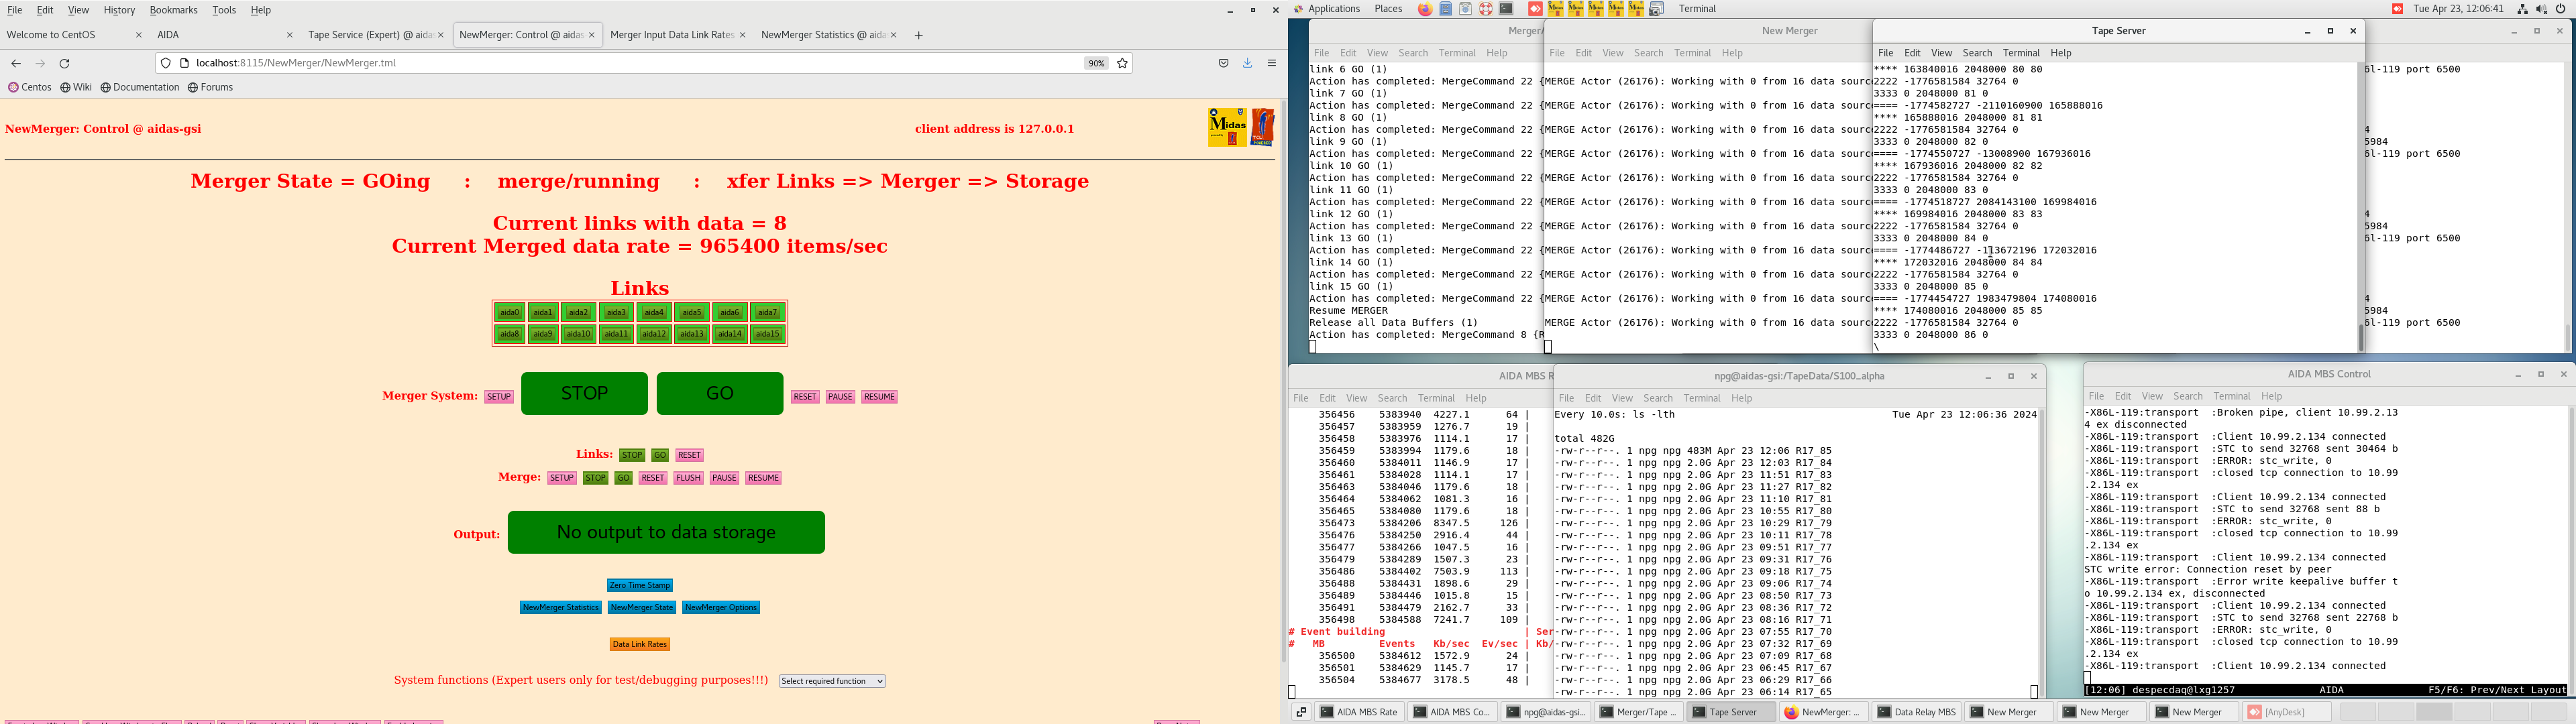Screen dimensions: 2576x724
Task: Launch Firefox from the top panel
Action: pos(1424,9)
